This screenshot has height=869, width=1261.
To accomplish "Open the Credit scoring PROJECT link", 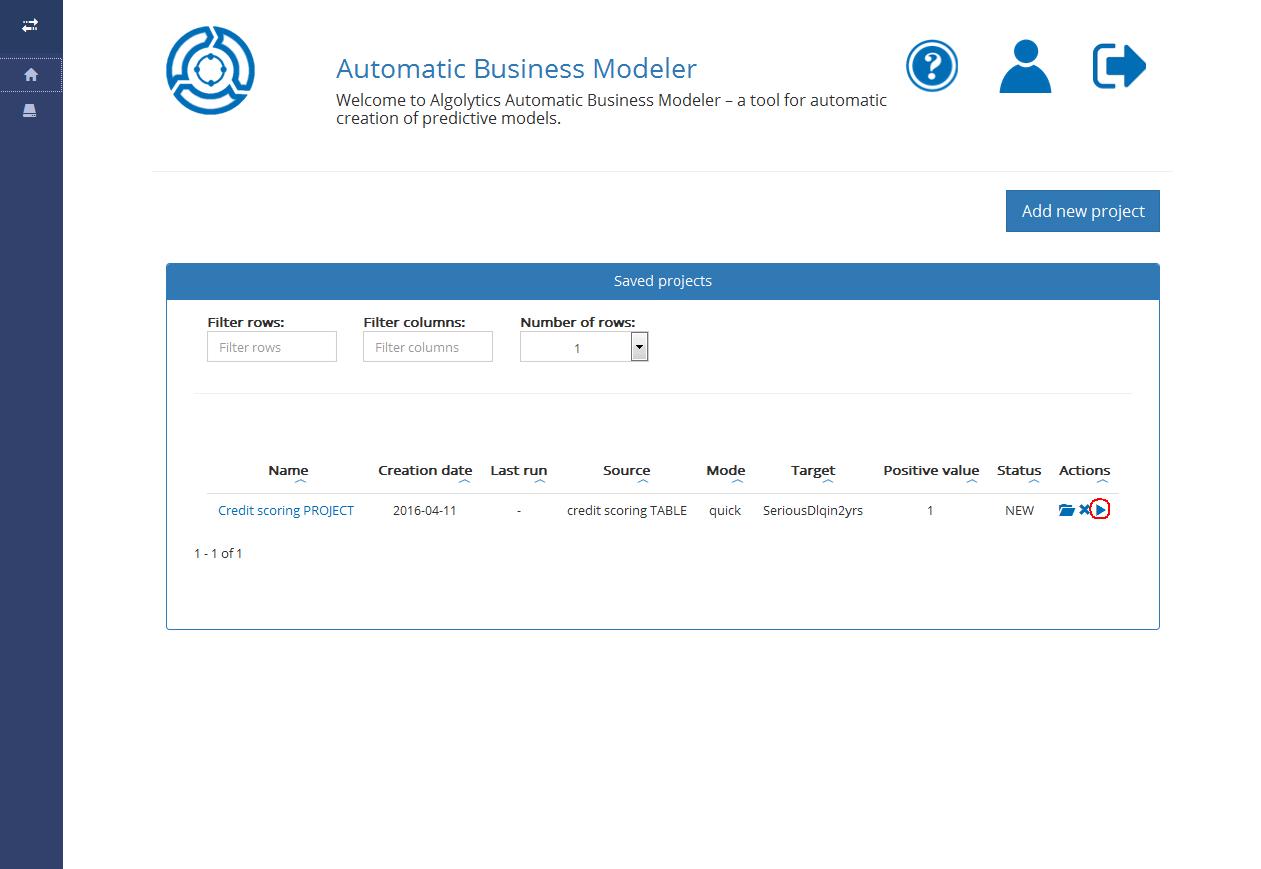I will (x=286, y=510).
